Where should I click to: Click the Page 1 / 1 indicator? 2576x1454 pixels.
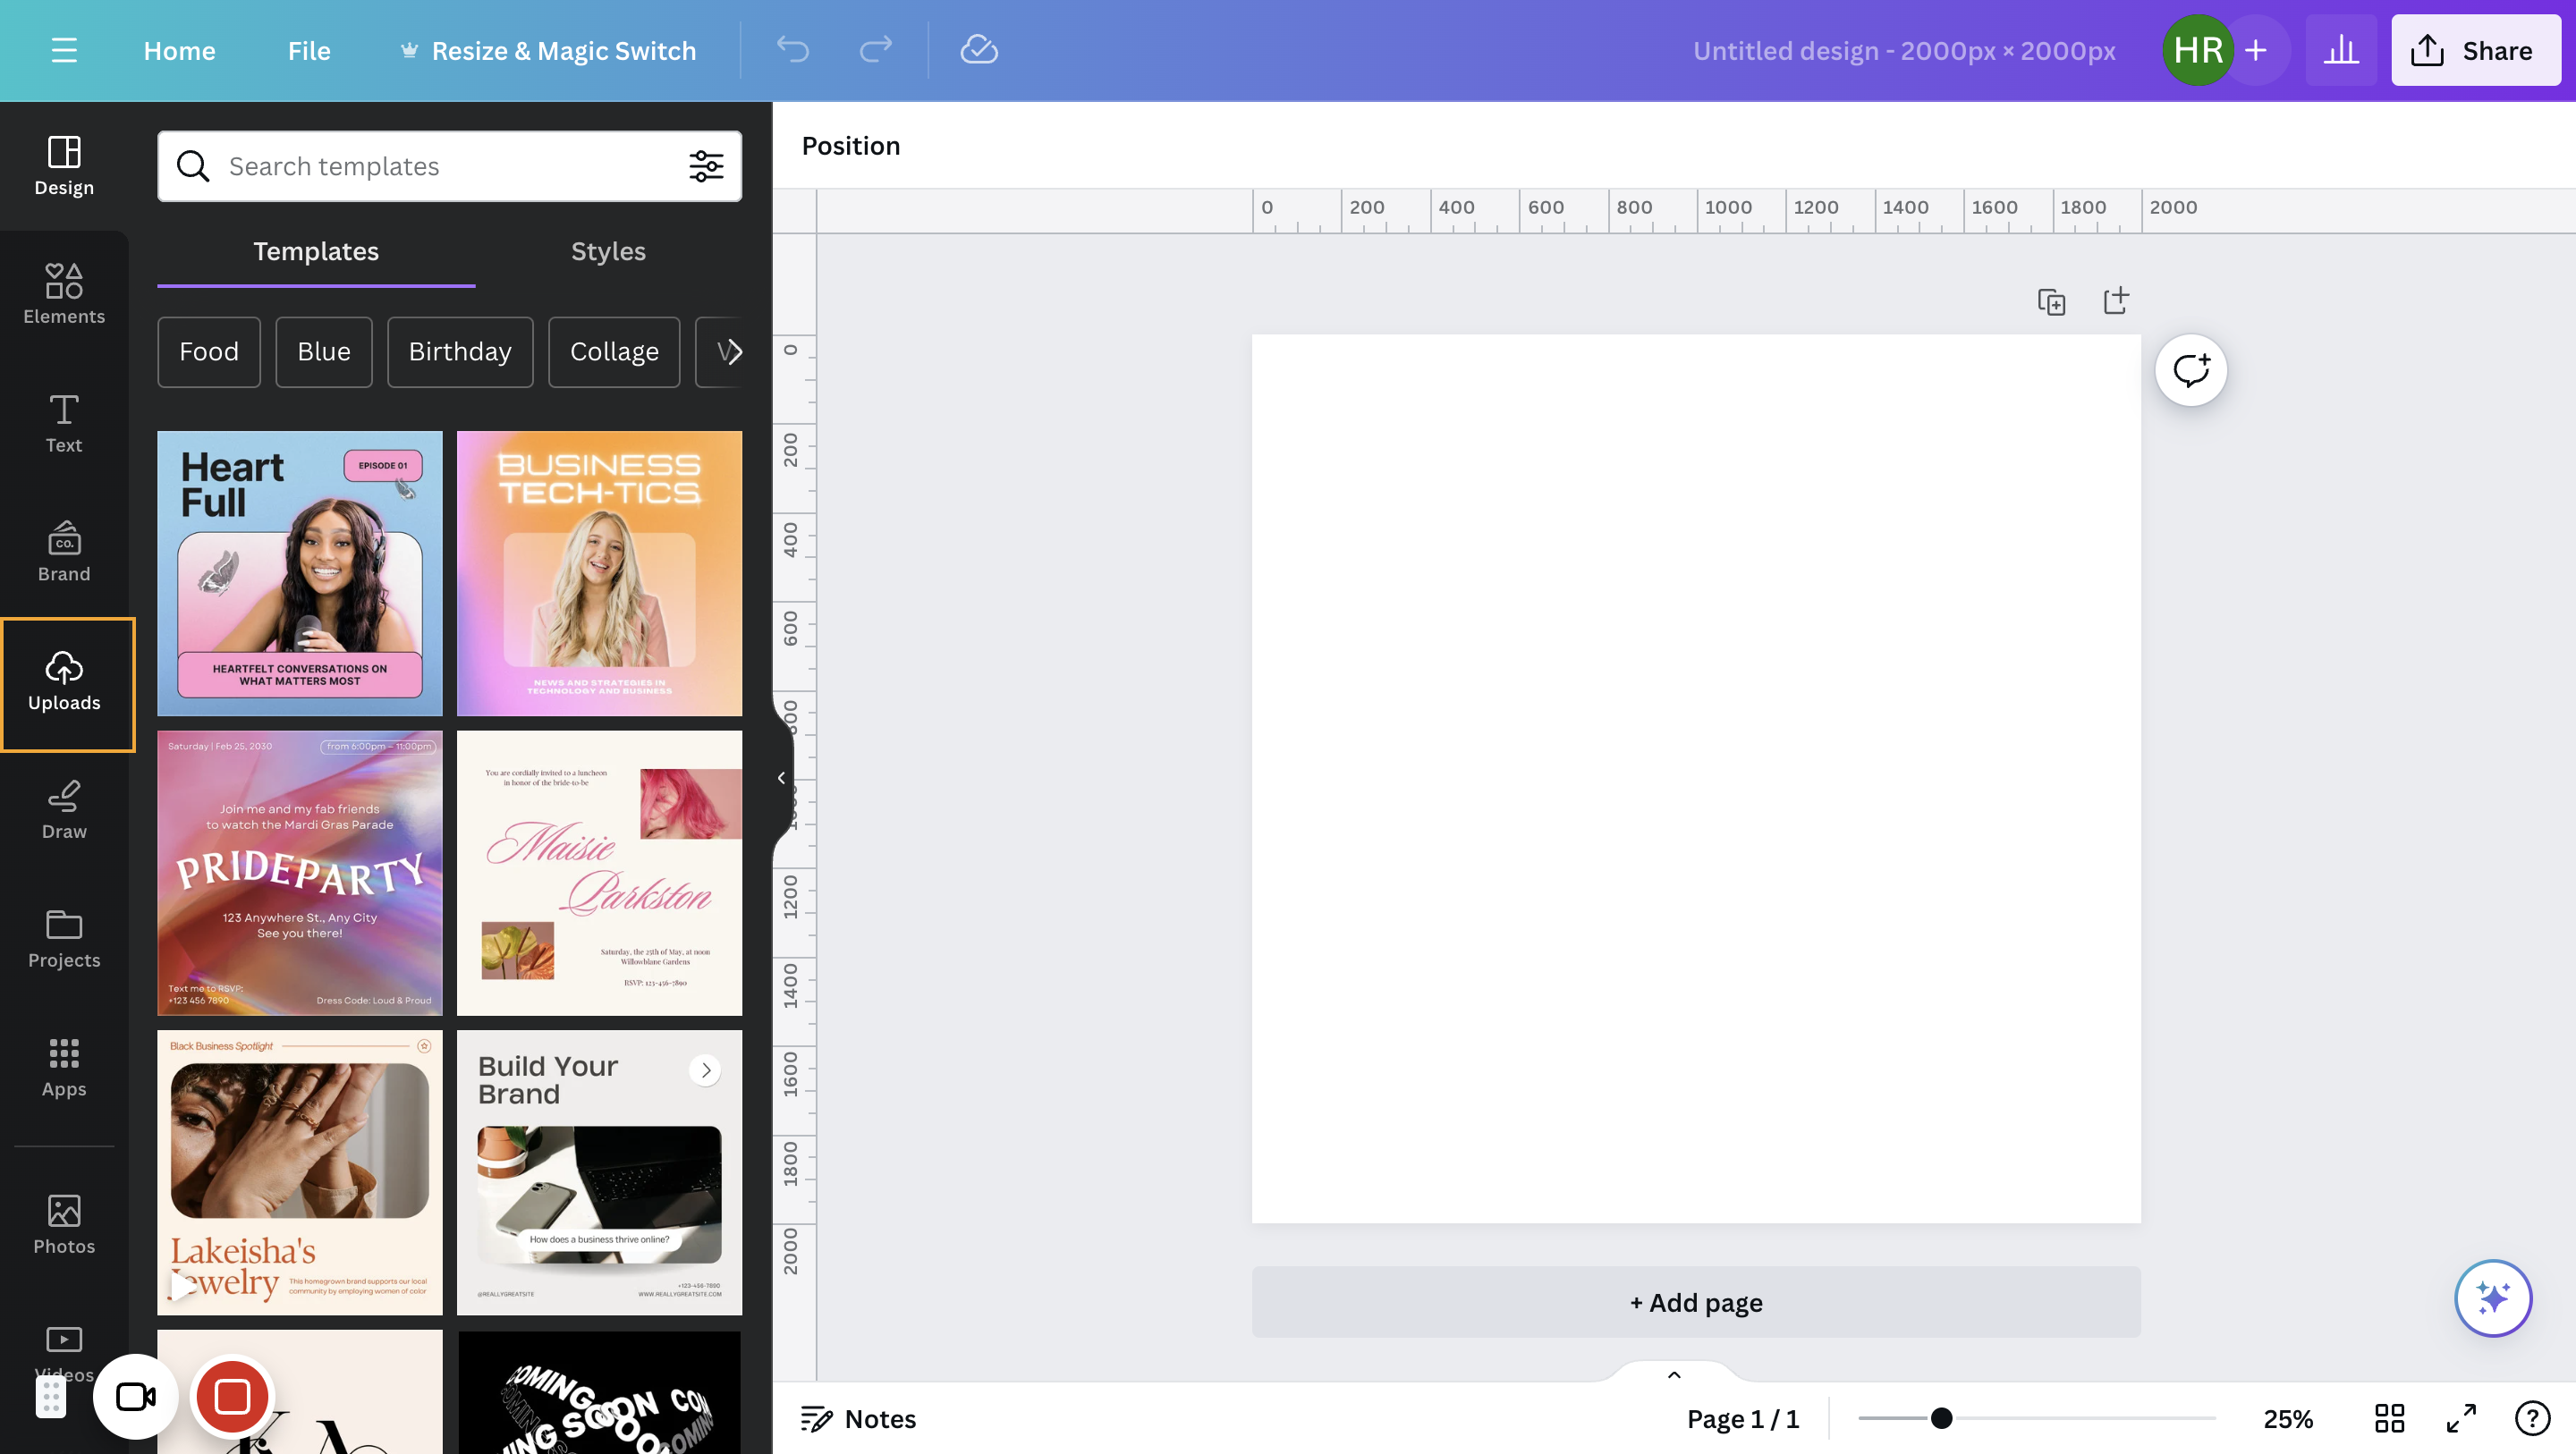pyautogui.click(x=1742, y=1418)
